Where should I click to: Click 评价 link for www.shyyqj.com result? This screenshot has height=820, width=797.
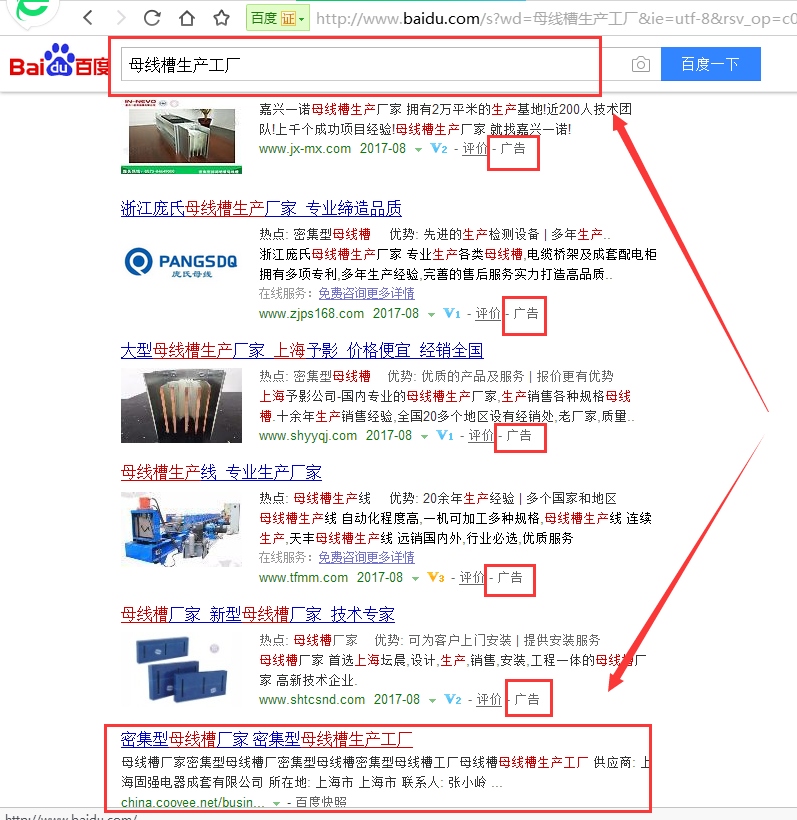[x=481, y=436]
